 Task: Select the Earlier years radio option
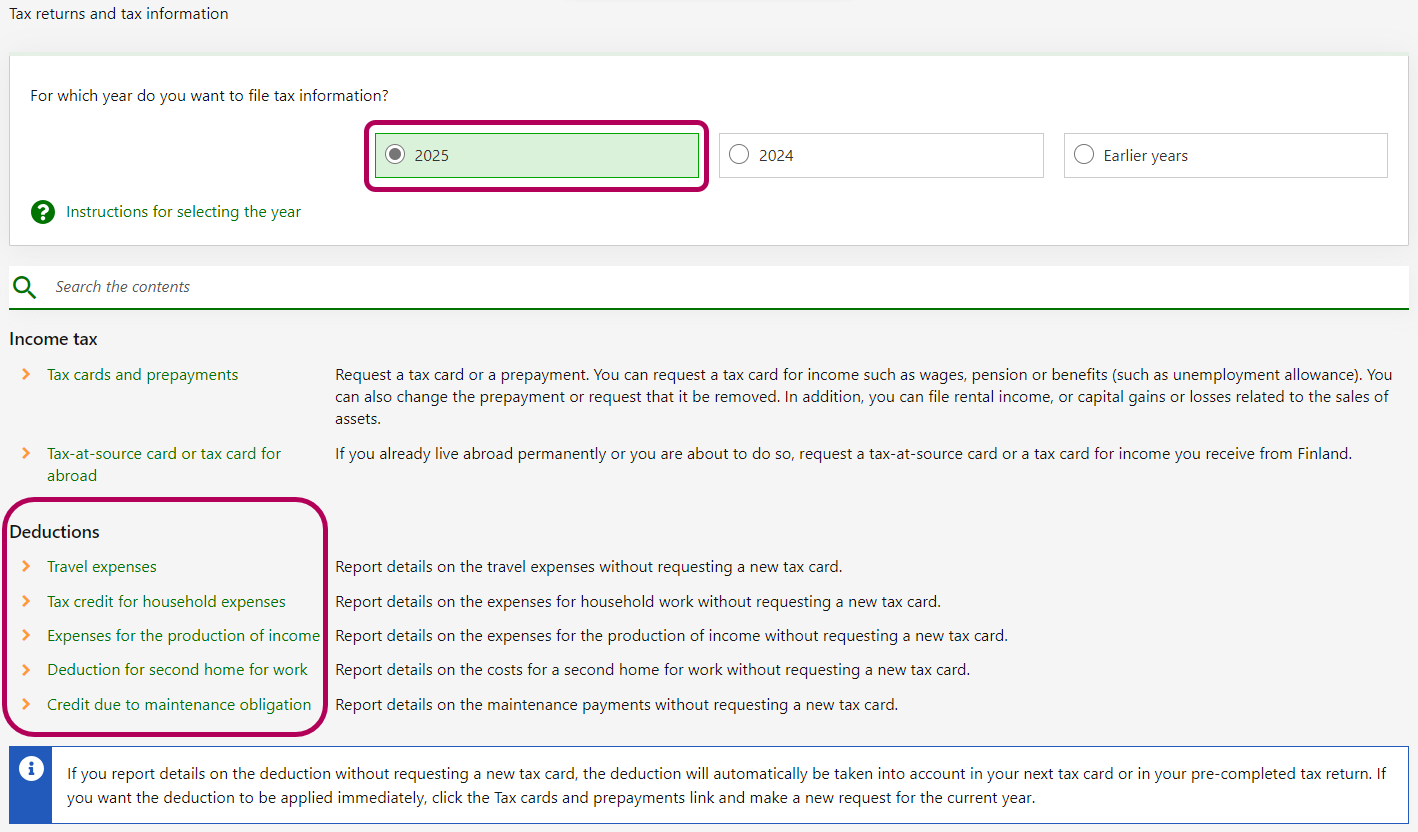coord(1084,155)
